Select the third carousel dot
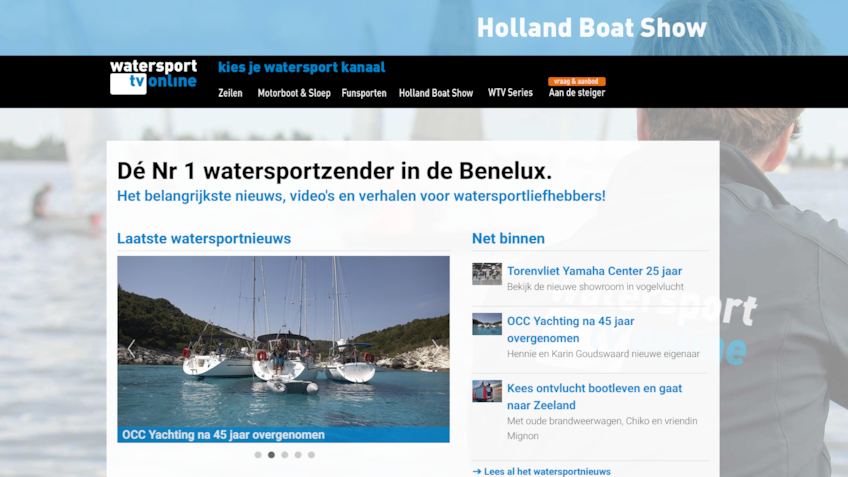The width and height of the screenshot is (848, 477). click(x=284, y=455)
